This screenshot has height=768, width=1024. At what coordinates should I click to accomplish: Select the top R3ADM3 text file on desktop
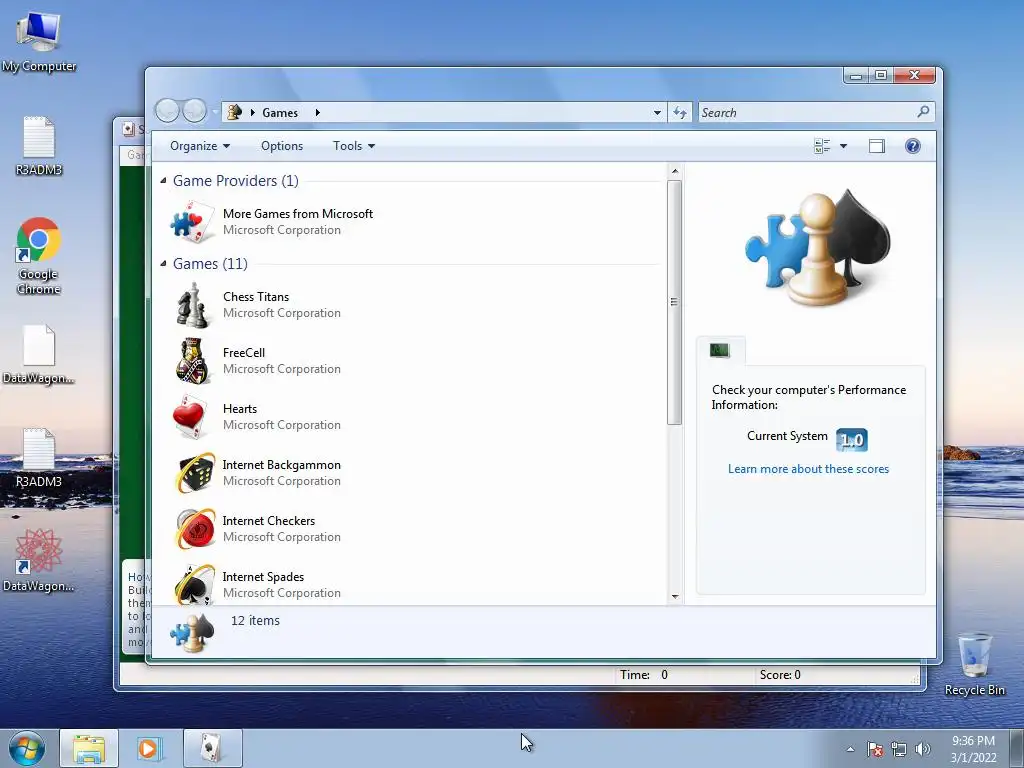pos(39,146)
